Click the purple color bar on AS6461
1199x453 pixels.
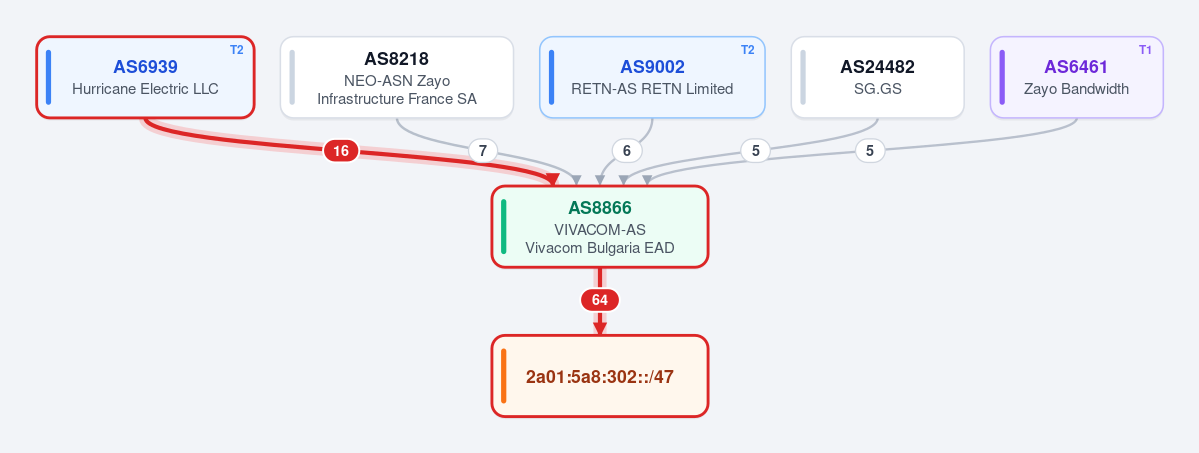tap(1002, 77)
